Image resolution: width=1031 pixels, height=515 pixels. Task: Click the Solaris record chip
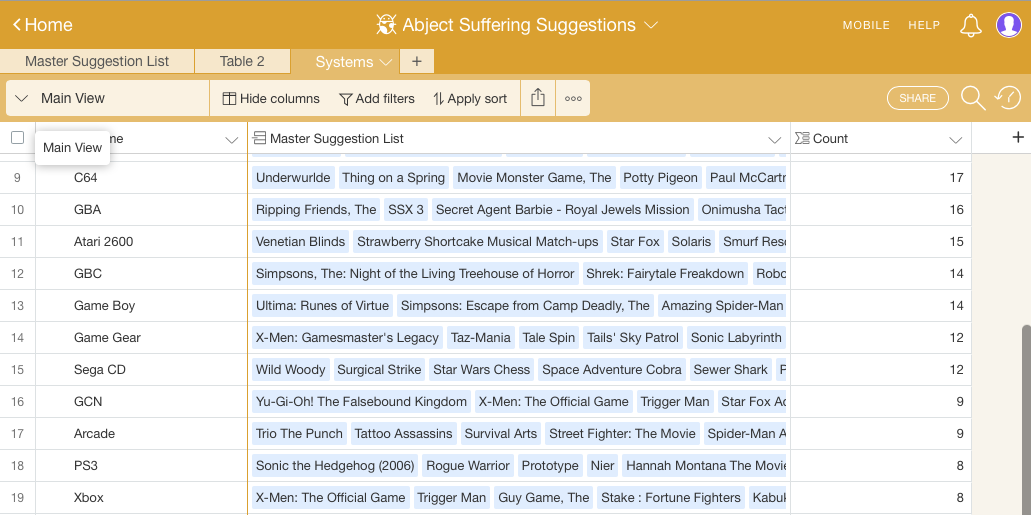[x=691, y=241]
